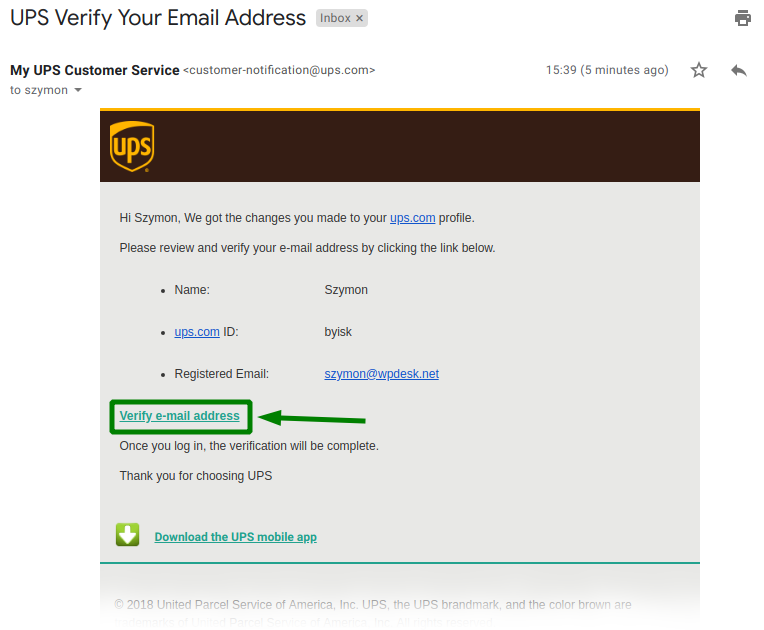Open the ups.com ID link

click(197, 332)
